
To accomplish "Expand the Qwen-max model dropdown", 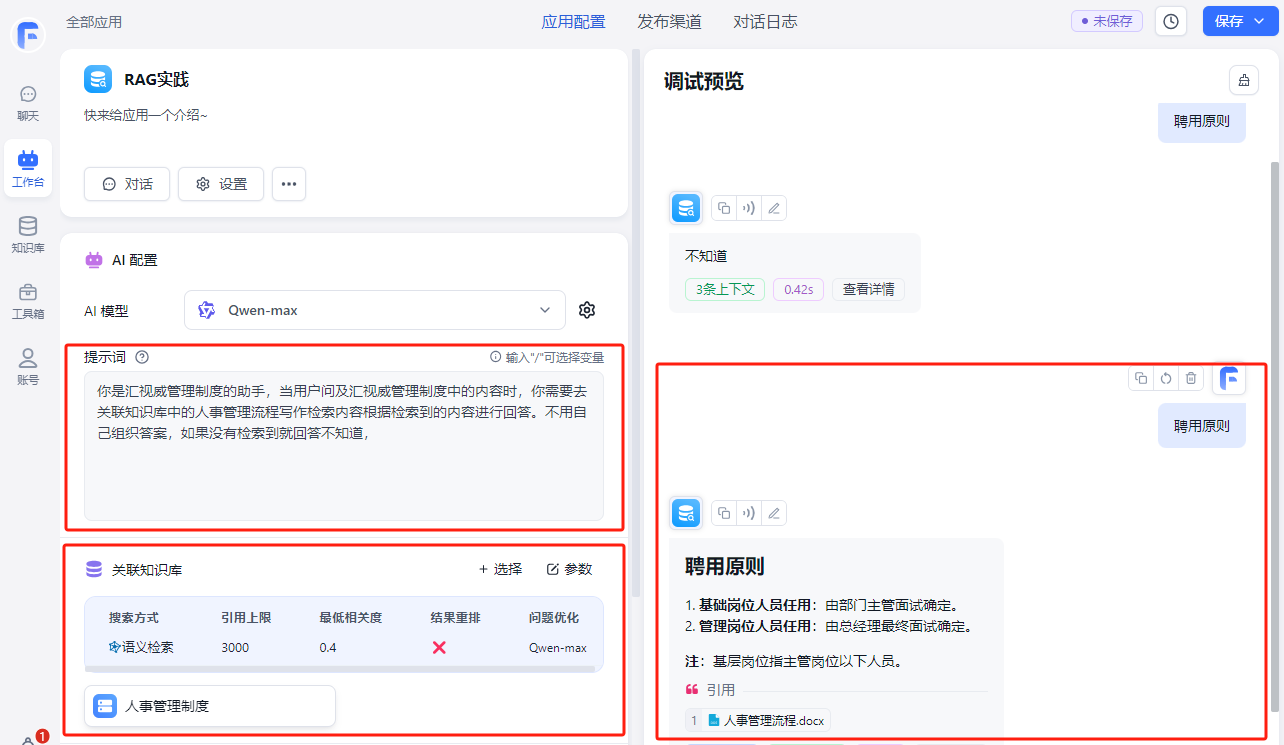I will click(375, 310).
